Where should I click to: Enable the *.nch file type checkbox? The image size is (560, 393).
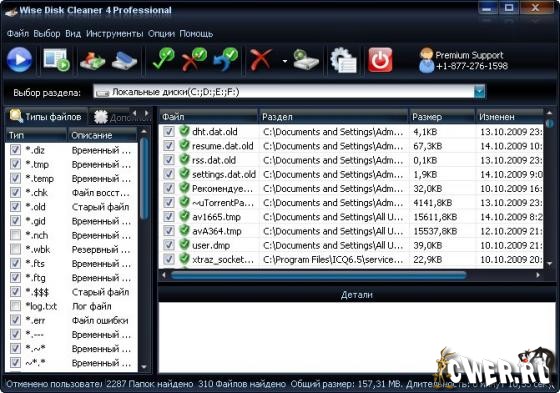[15, 235]
